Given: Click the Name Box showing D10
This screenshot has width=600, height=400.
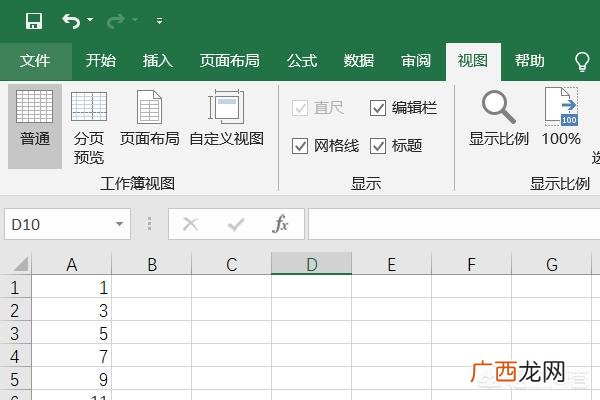Looking at the screenshot, I should pyautogui.click(x=59, y=224).
